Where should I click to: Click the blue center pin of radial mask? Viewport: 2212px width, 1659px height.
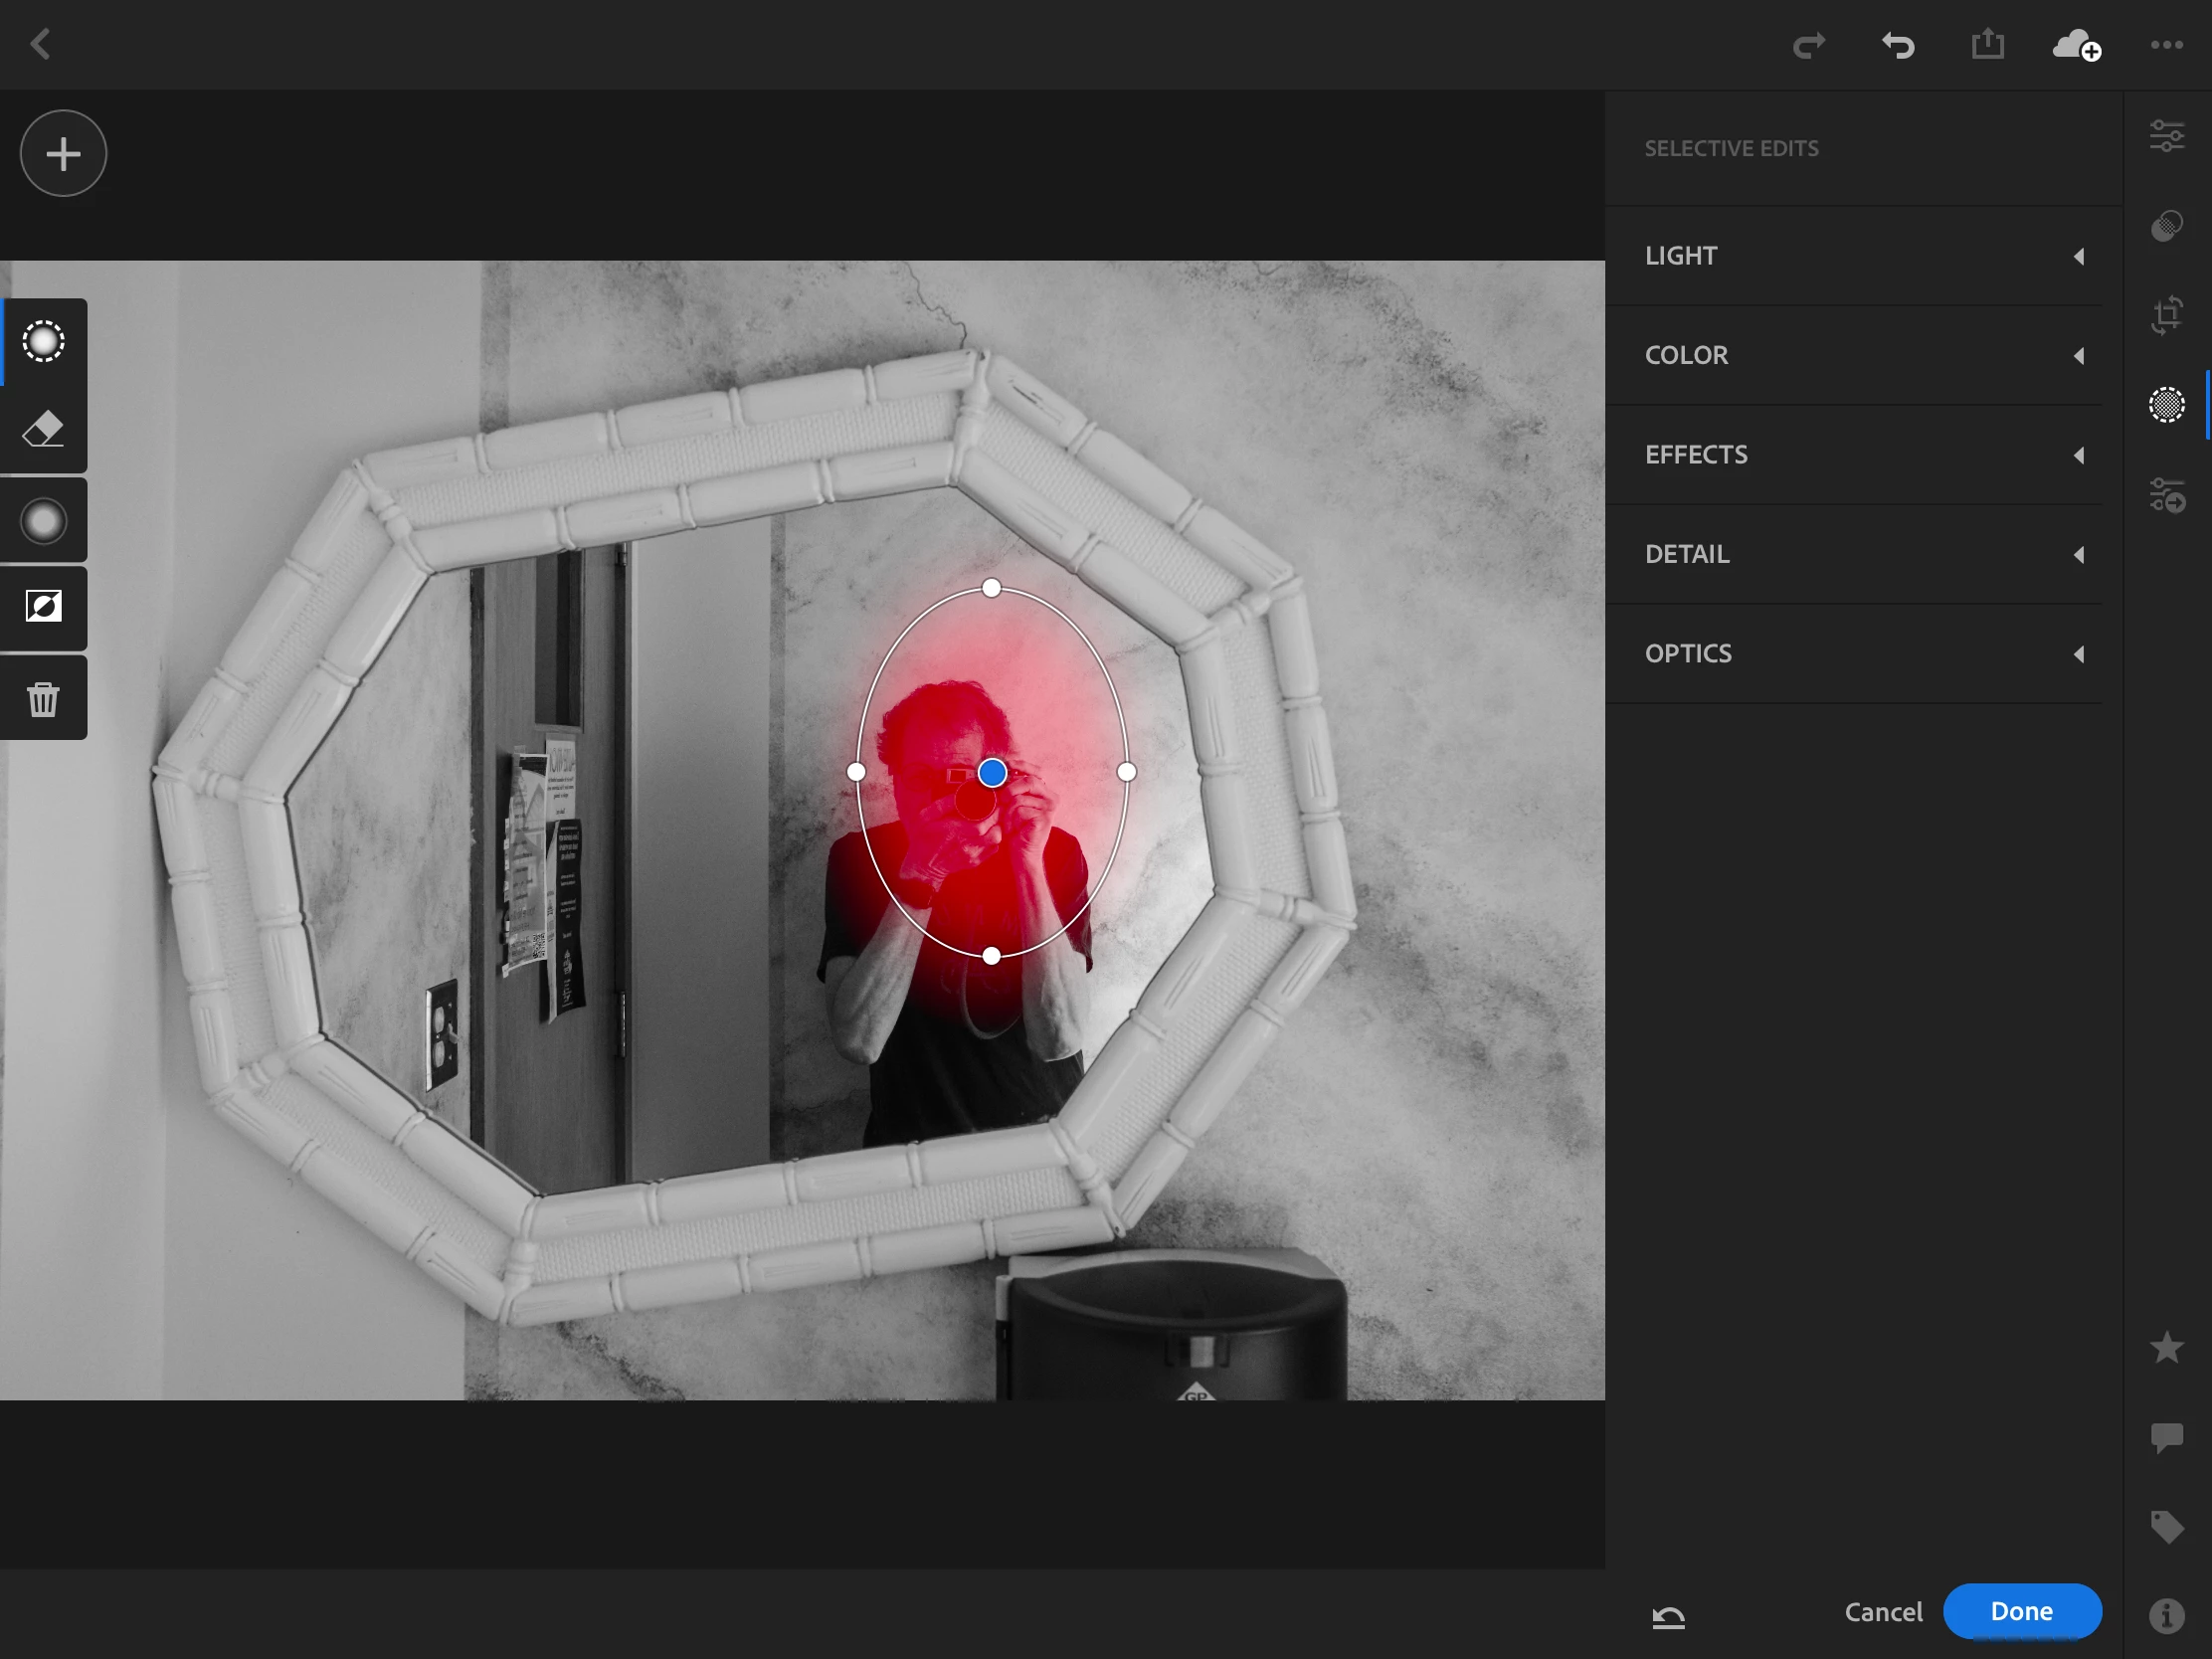[x=992, y=773]
